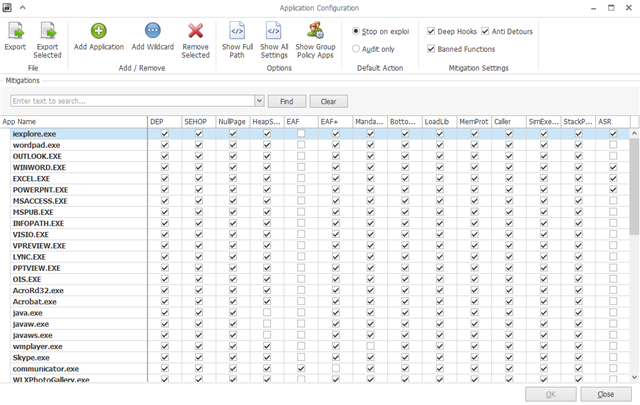Screen dimensions: 640x405
Task: Click the application icon in title bar
Action: pos(7,7)
